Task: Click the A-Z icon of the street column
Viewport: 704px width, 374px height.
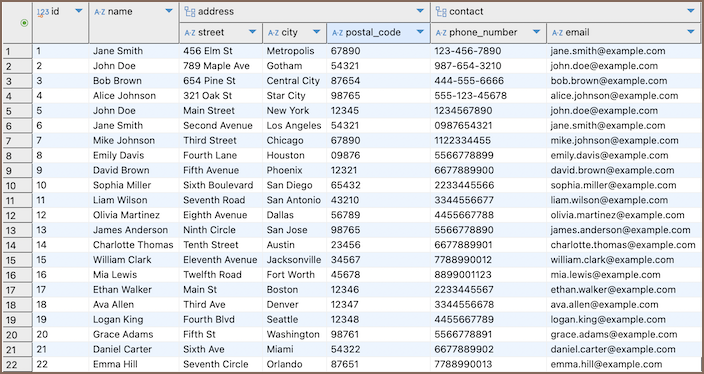Action: coord(190,32)
